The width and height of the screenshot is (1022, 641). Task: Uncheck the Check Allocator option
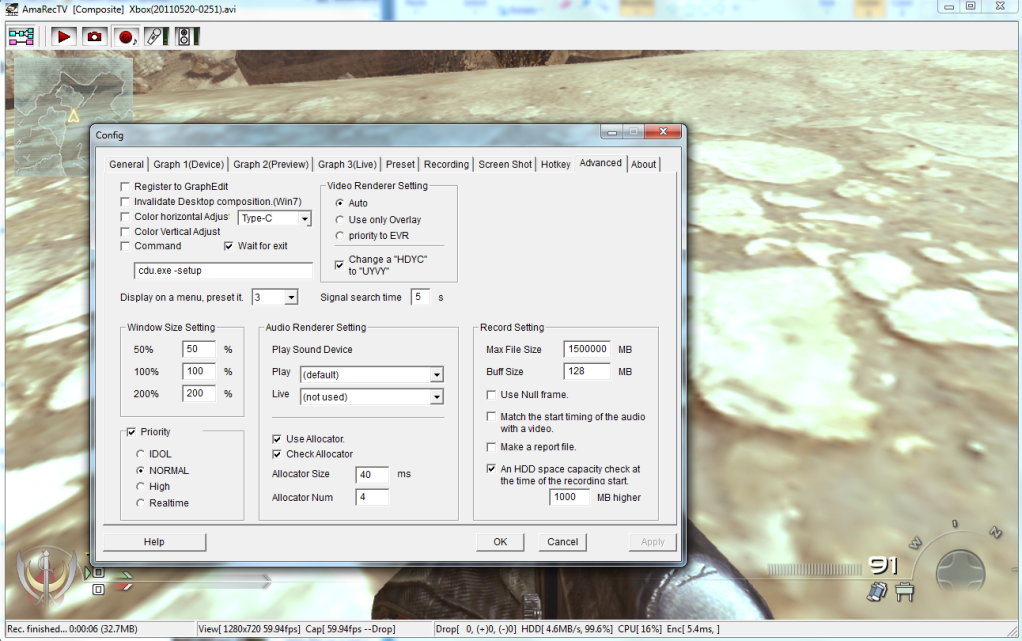click(x=277, y=454)
